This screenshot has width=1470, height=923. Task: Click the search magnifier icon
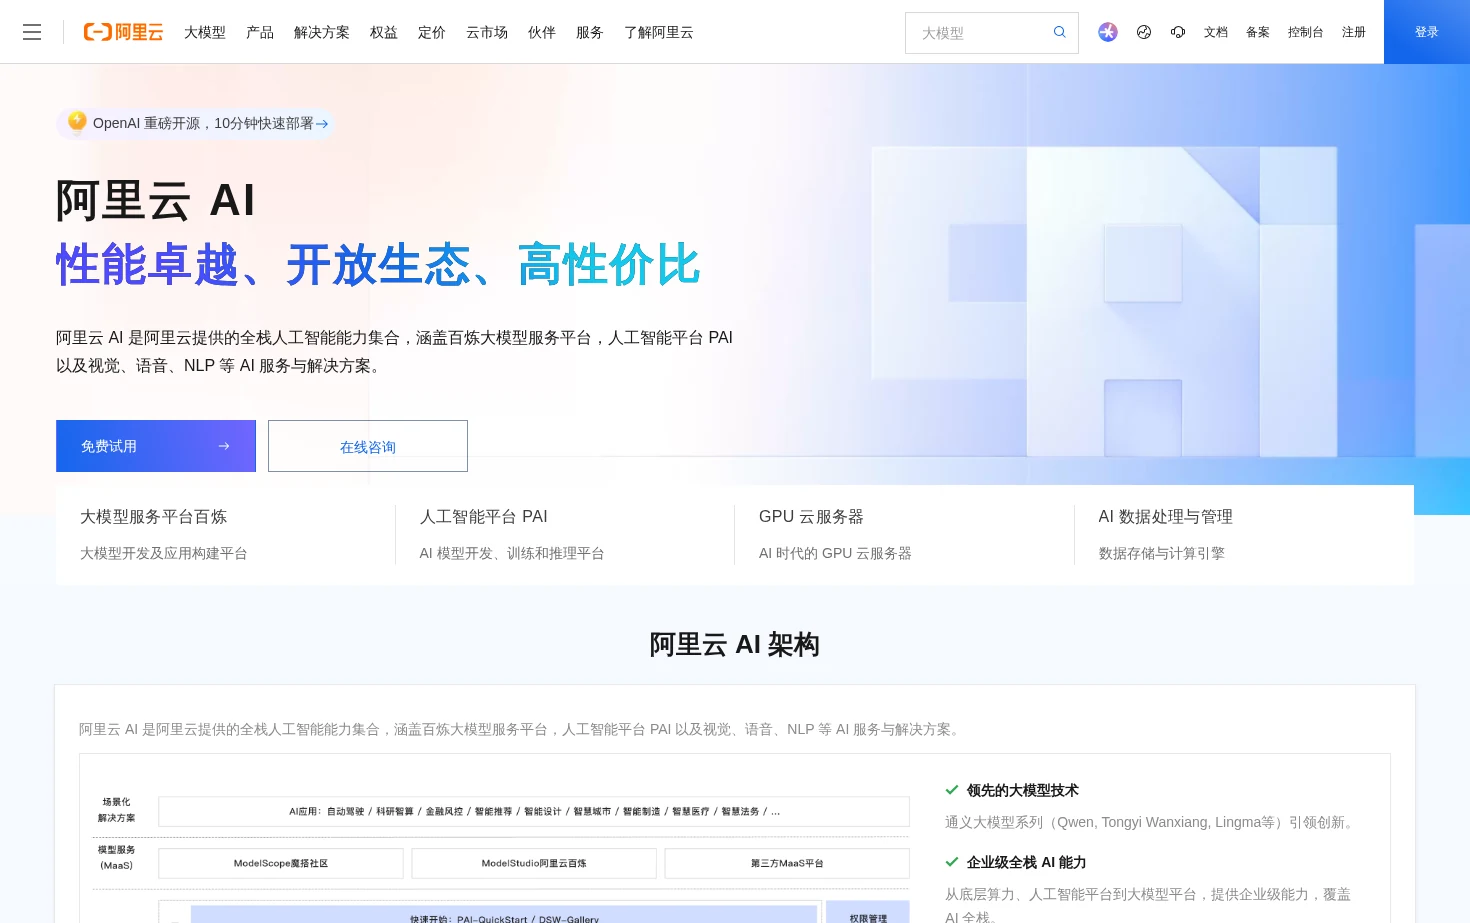1060,32
